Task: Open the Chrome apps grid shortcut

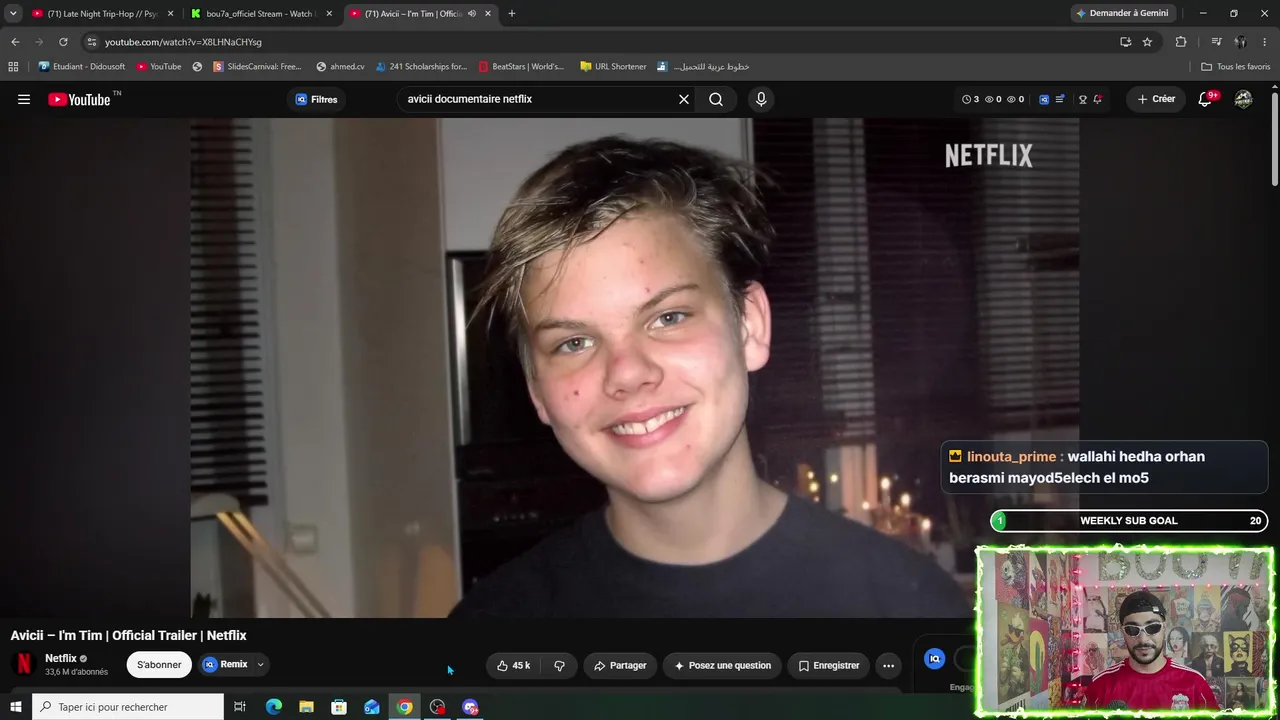Action: click(13, 67)
